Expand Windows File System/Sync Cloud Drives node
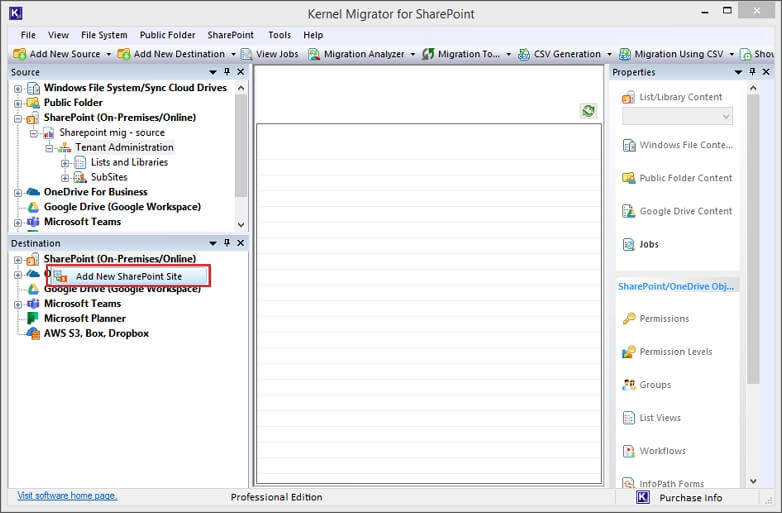The image size is (782, 513). (x=18, y=89)
